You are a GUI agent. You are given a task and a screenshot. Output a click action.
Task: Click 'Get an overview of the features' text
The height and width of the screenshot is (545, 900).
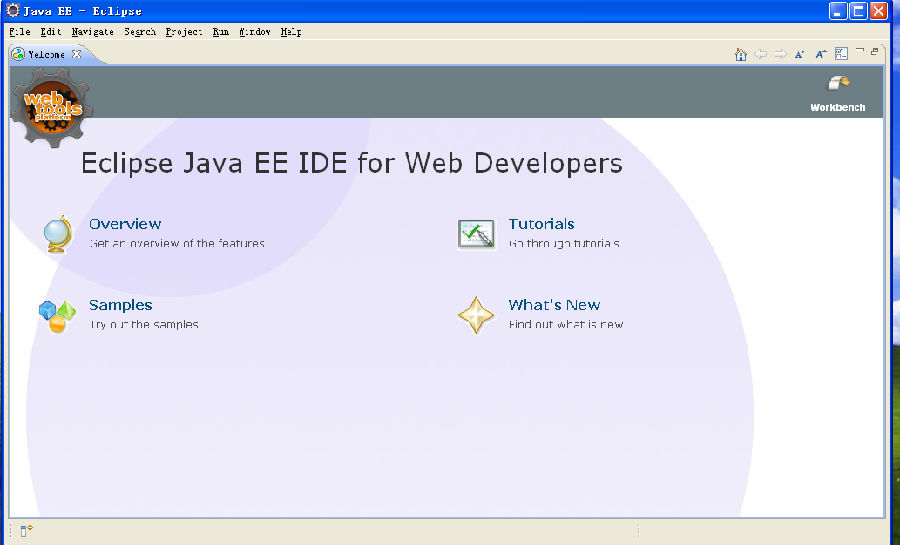(x=177, y=243)
